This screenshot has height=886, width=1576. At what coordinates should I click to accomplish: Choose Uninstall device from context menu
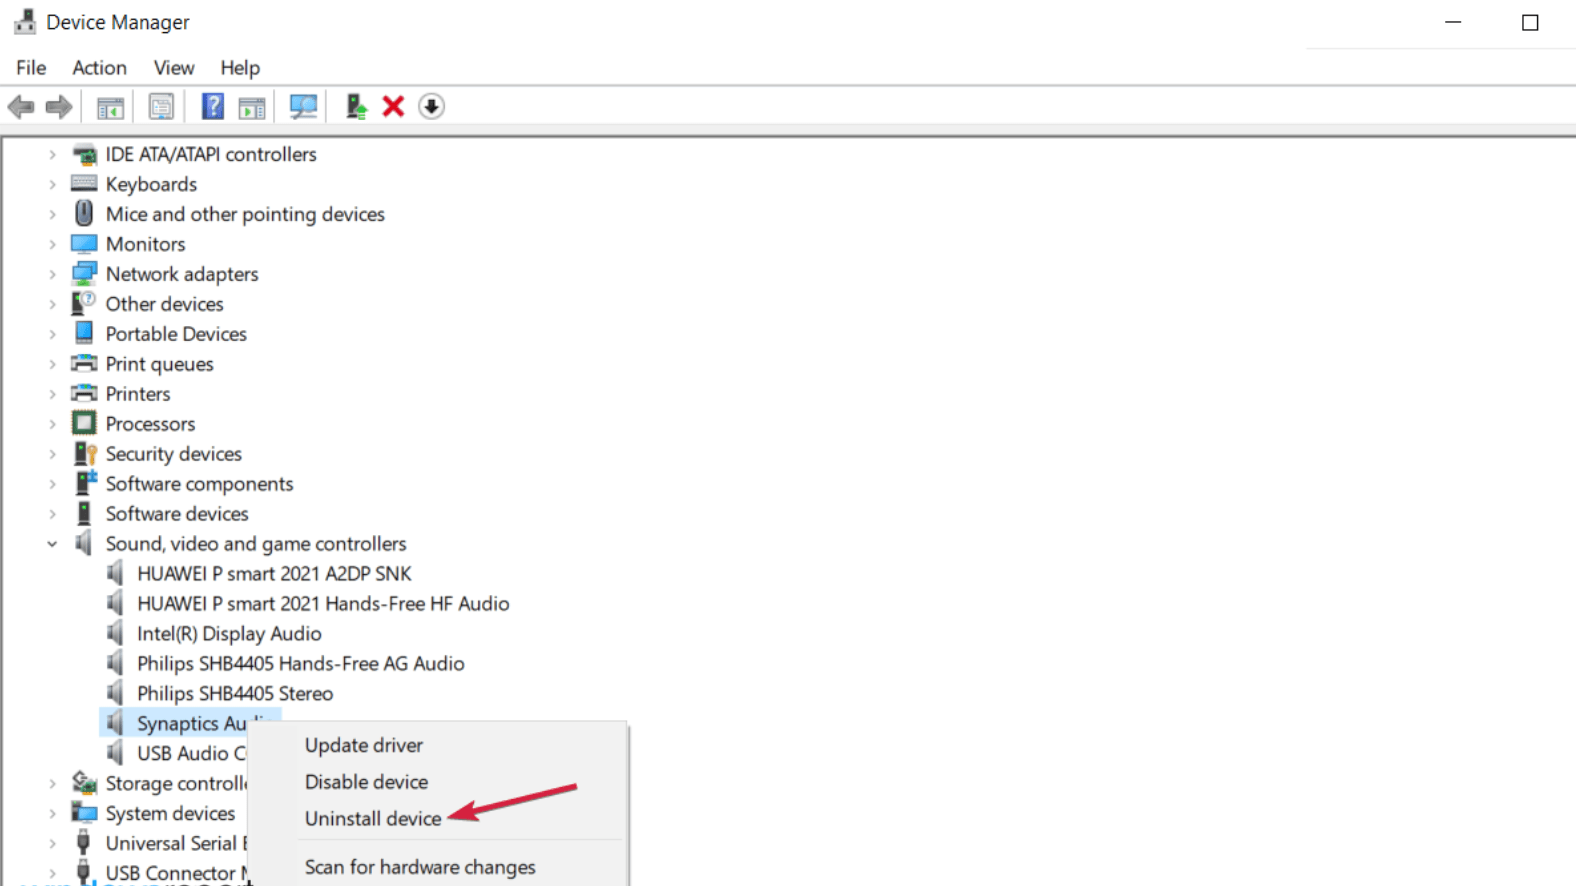tap(372, 819)
